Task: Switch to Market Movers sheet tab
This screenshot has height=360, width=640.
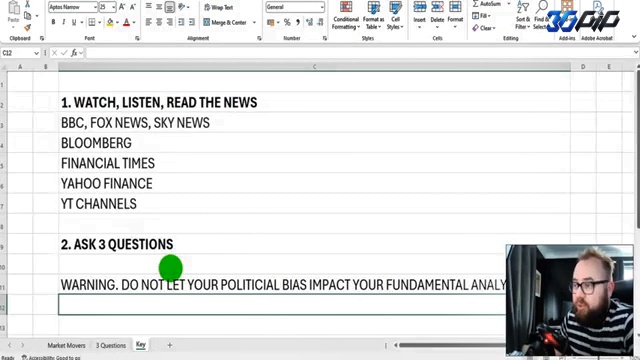Action: (x=66, y=345)
